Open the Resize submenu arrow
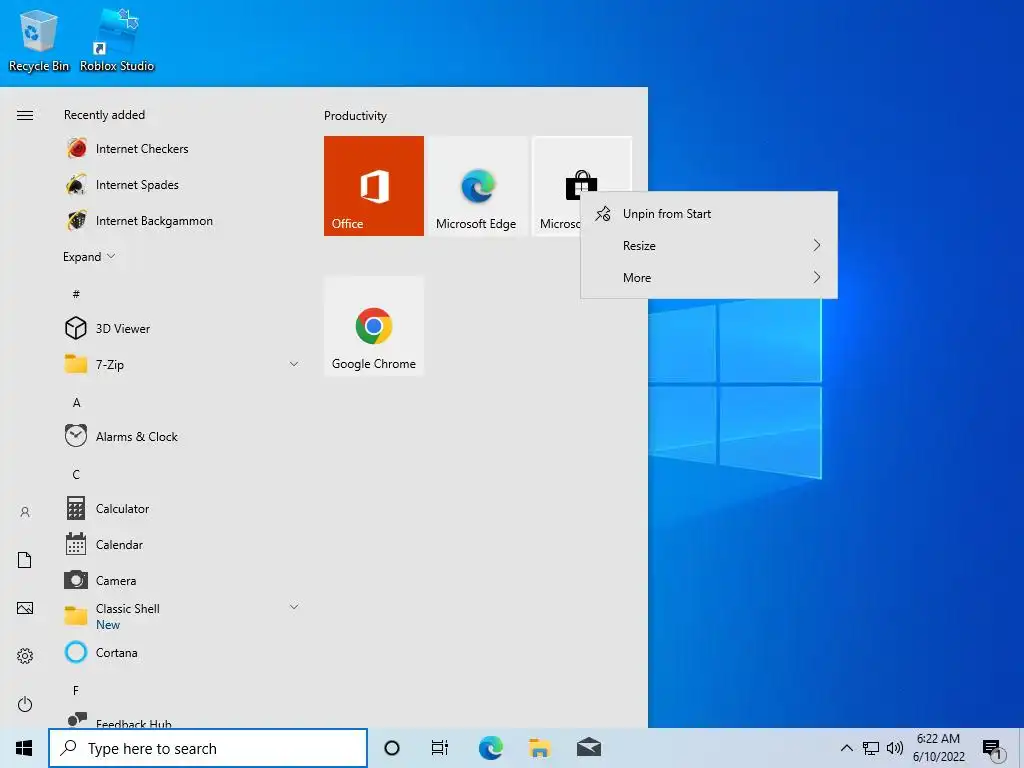 pos(816,245)
